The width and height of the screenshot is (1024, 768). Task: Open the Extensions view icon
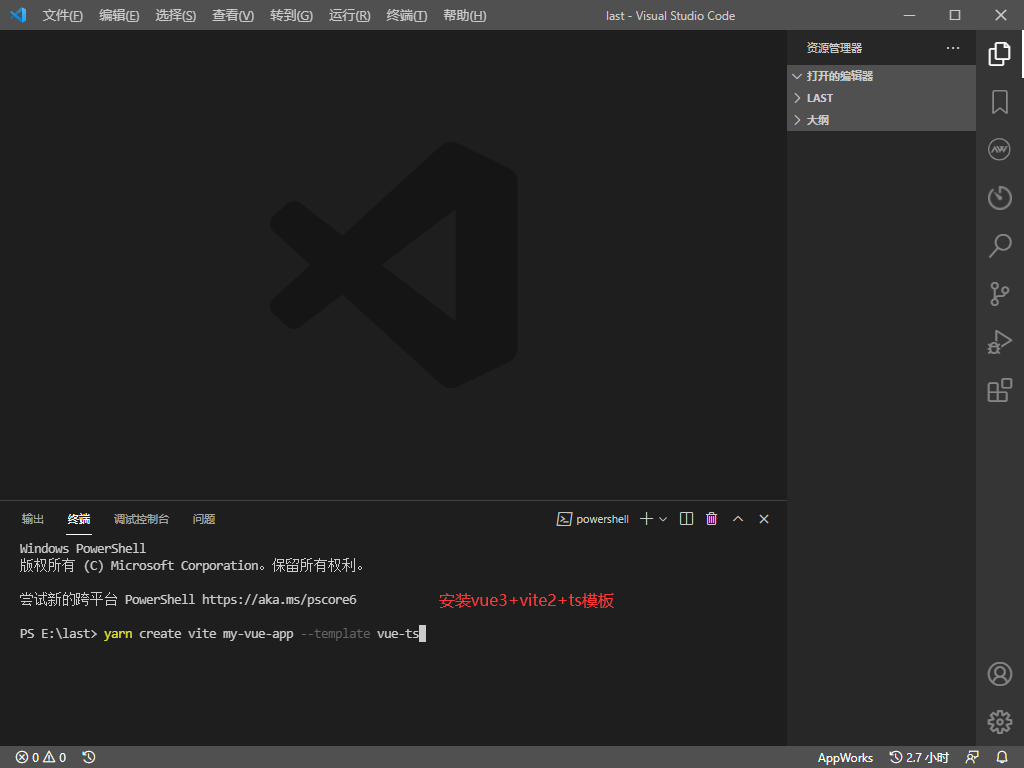click(x=999, y=390)
